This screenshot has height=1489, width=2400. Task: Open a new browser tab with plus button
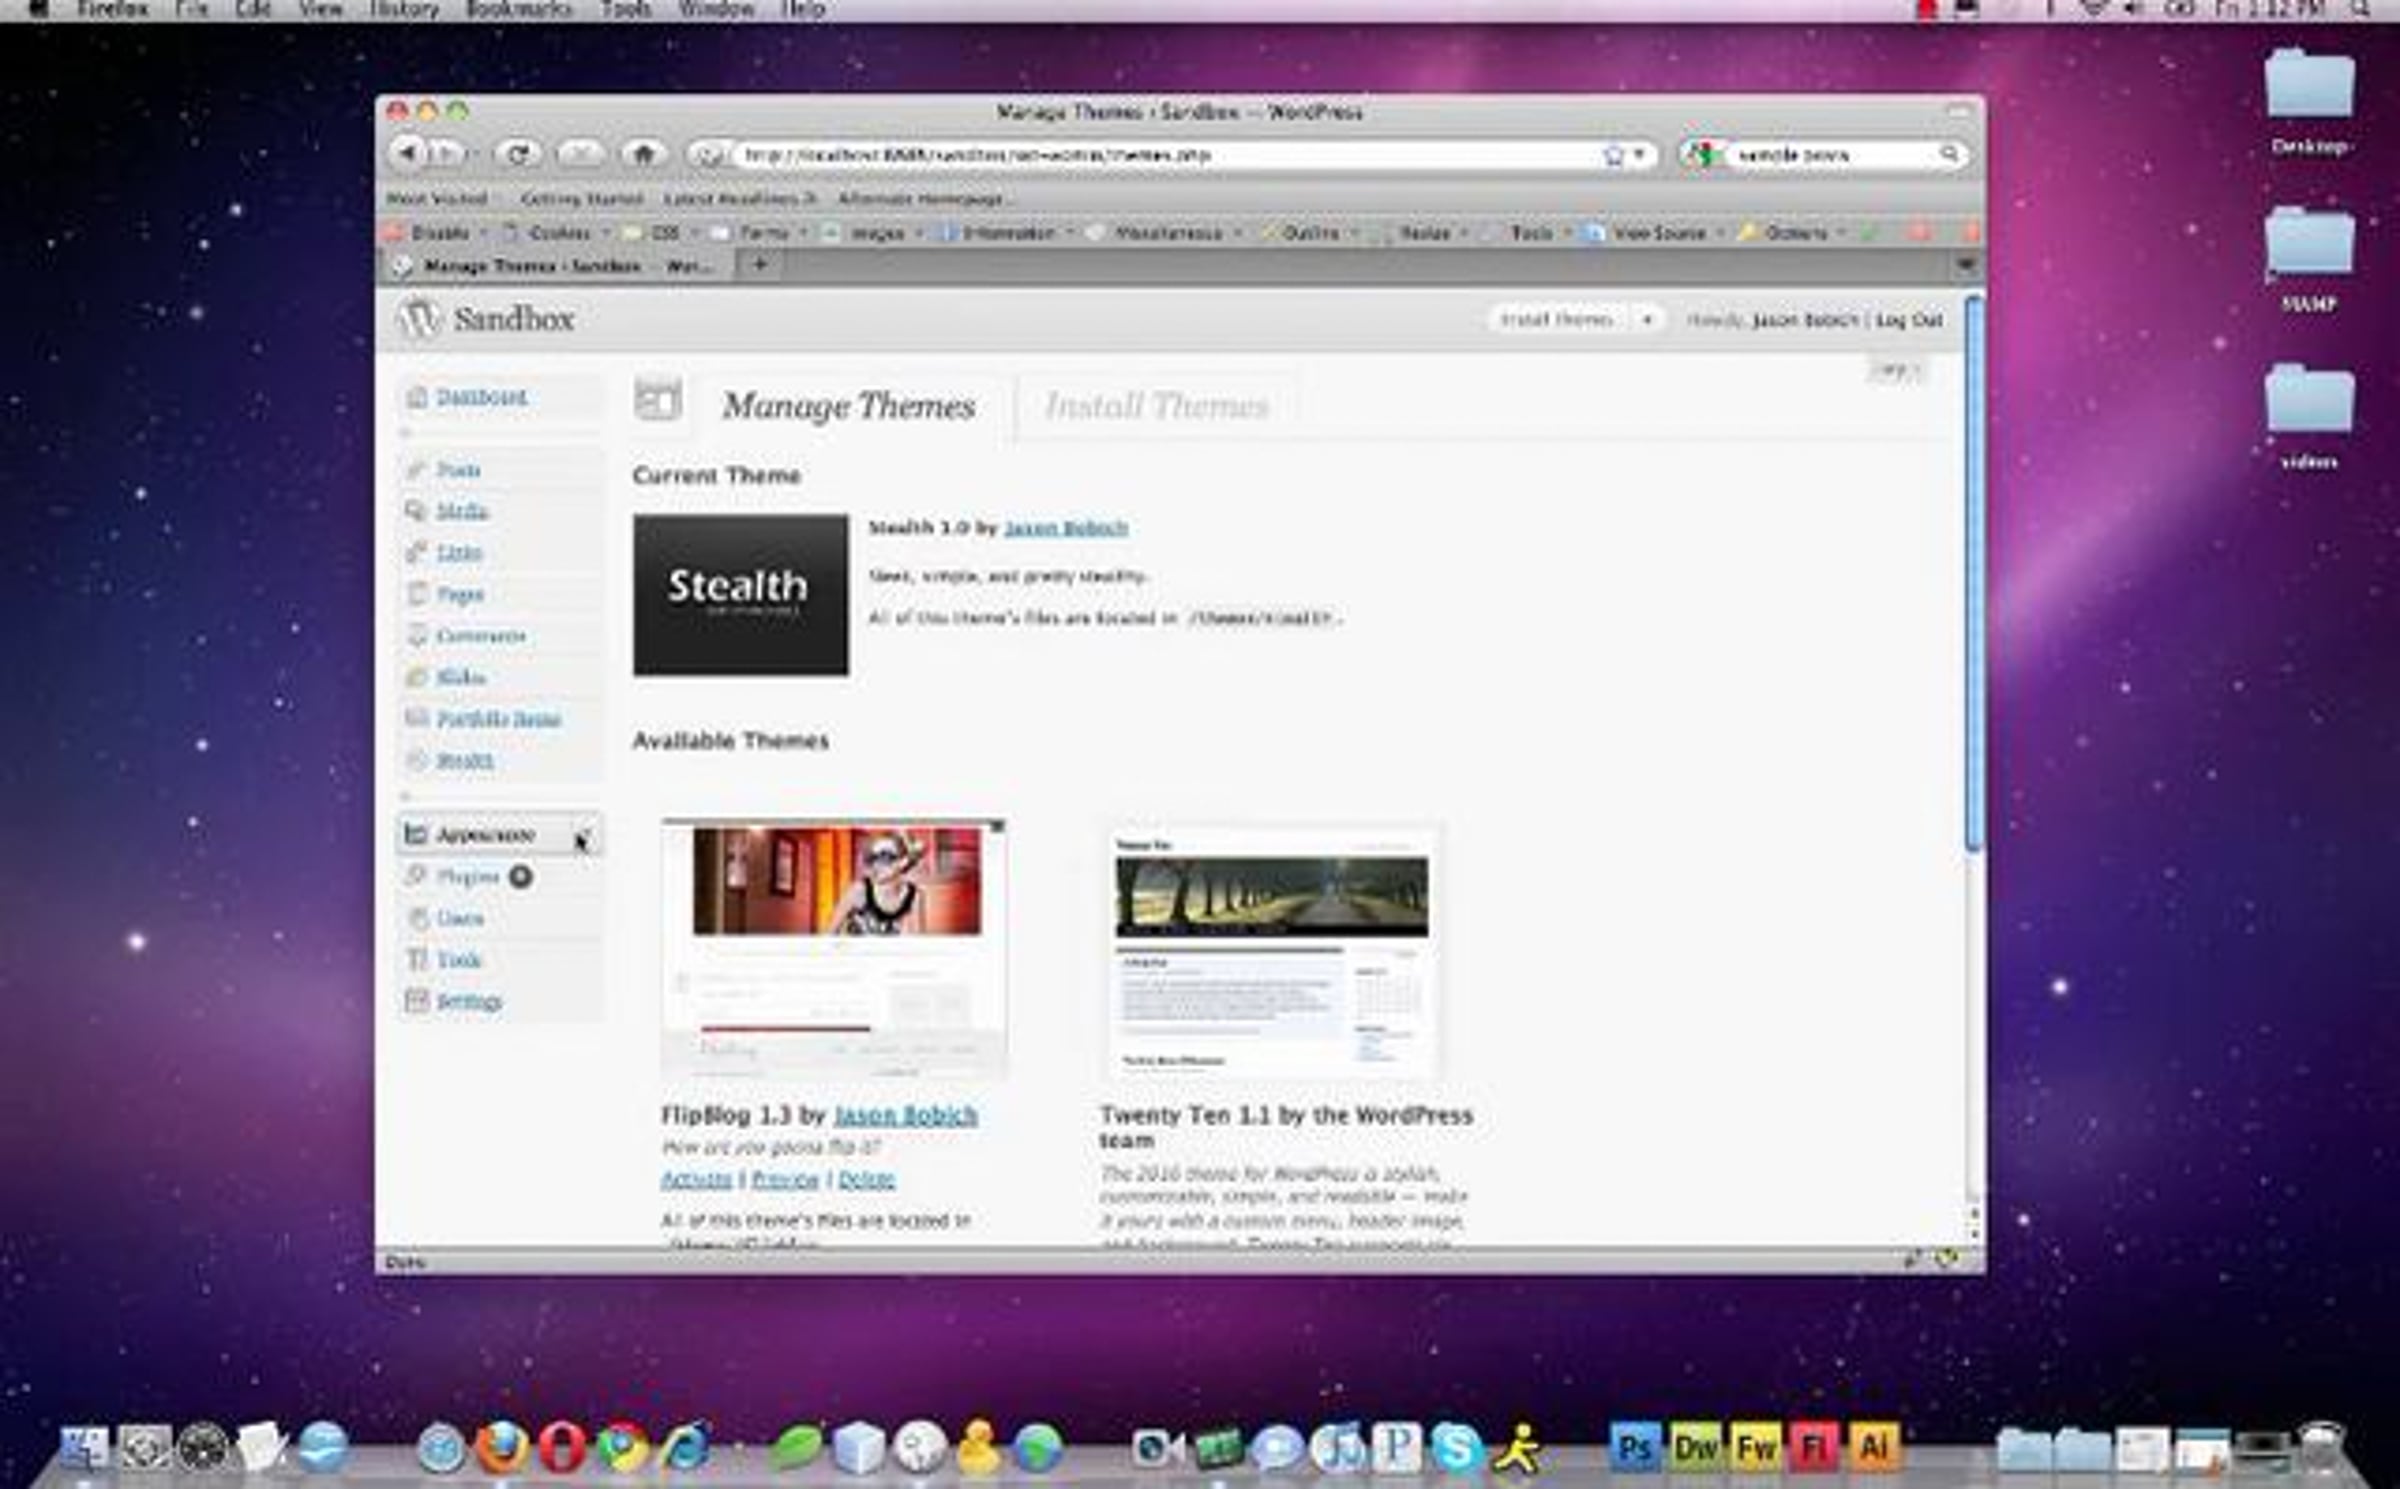tap(760, 265)
